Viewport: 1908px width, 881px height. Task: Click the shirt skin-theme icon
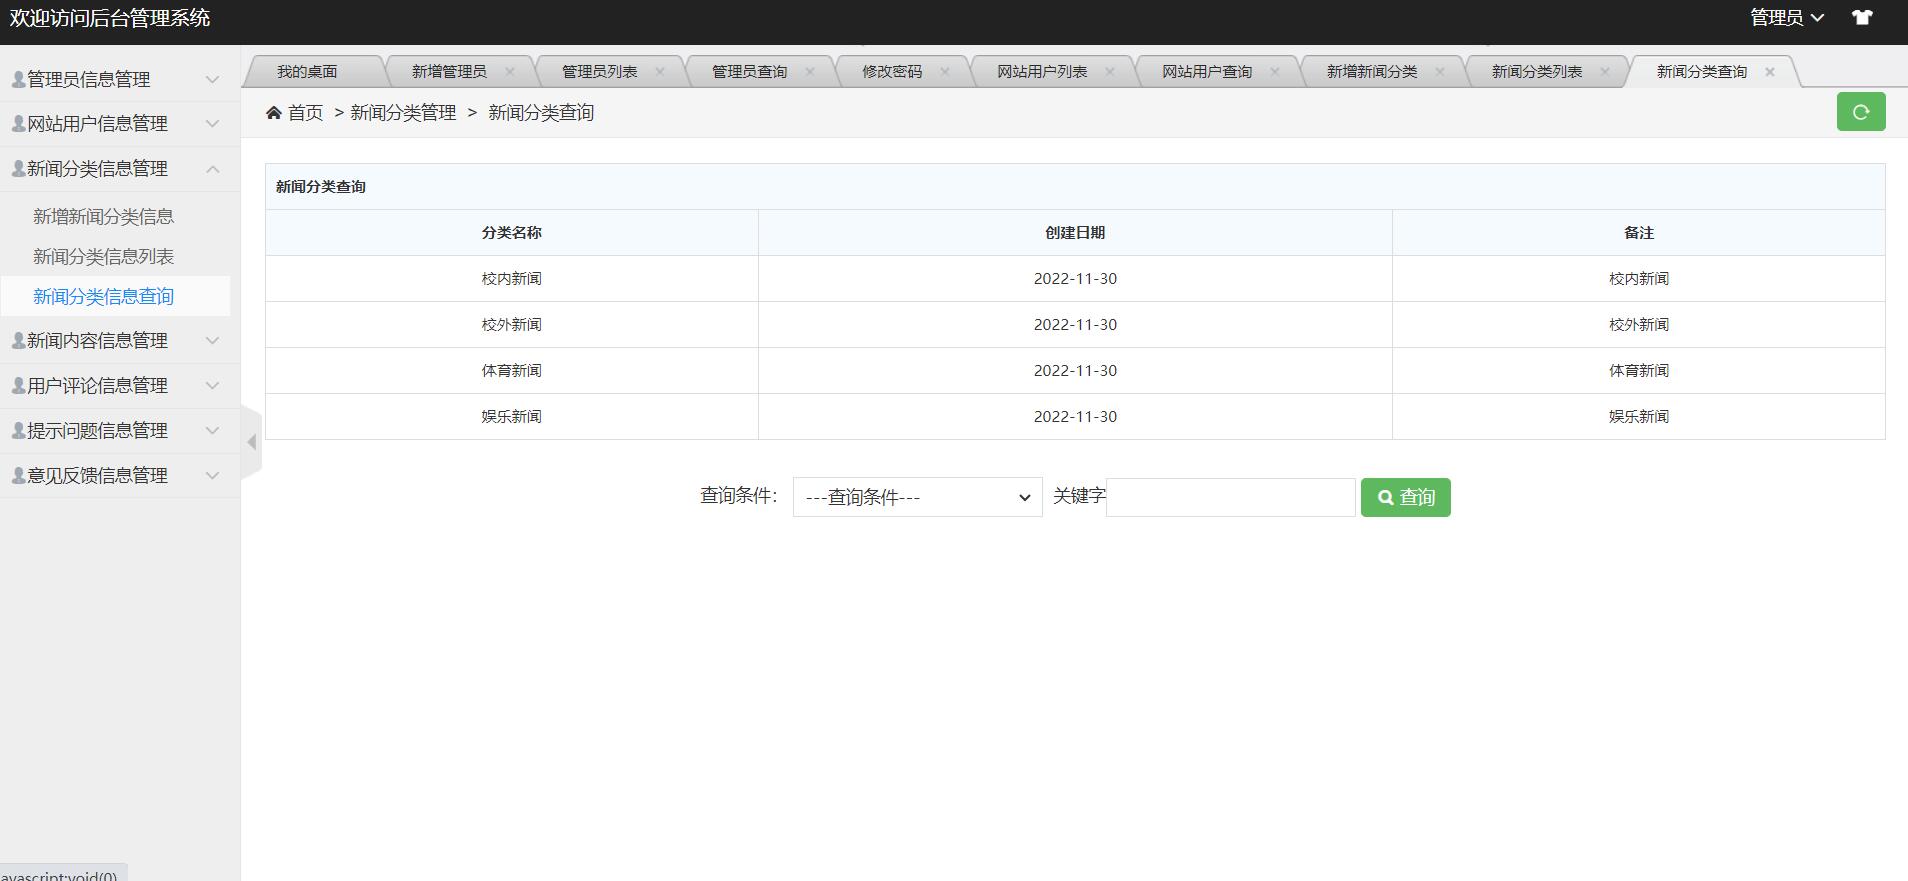click(x=1862, y=18)
